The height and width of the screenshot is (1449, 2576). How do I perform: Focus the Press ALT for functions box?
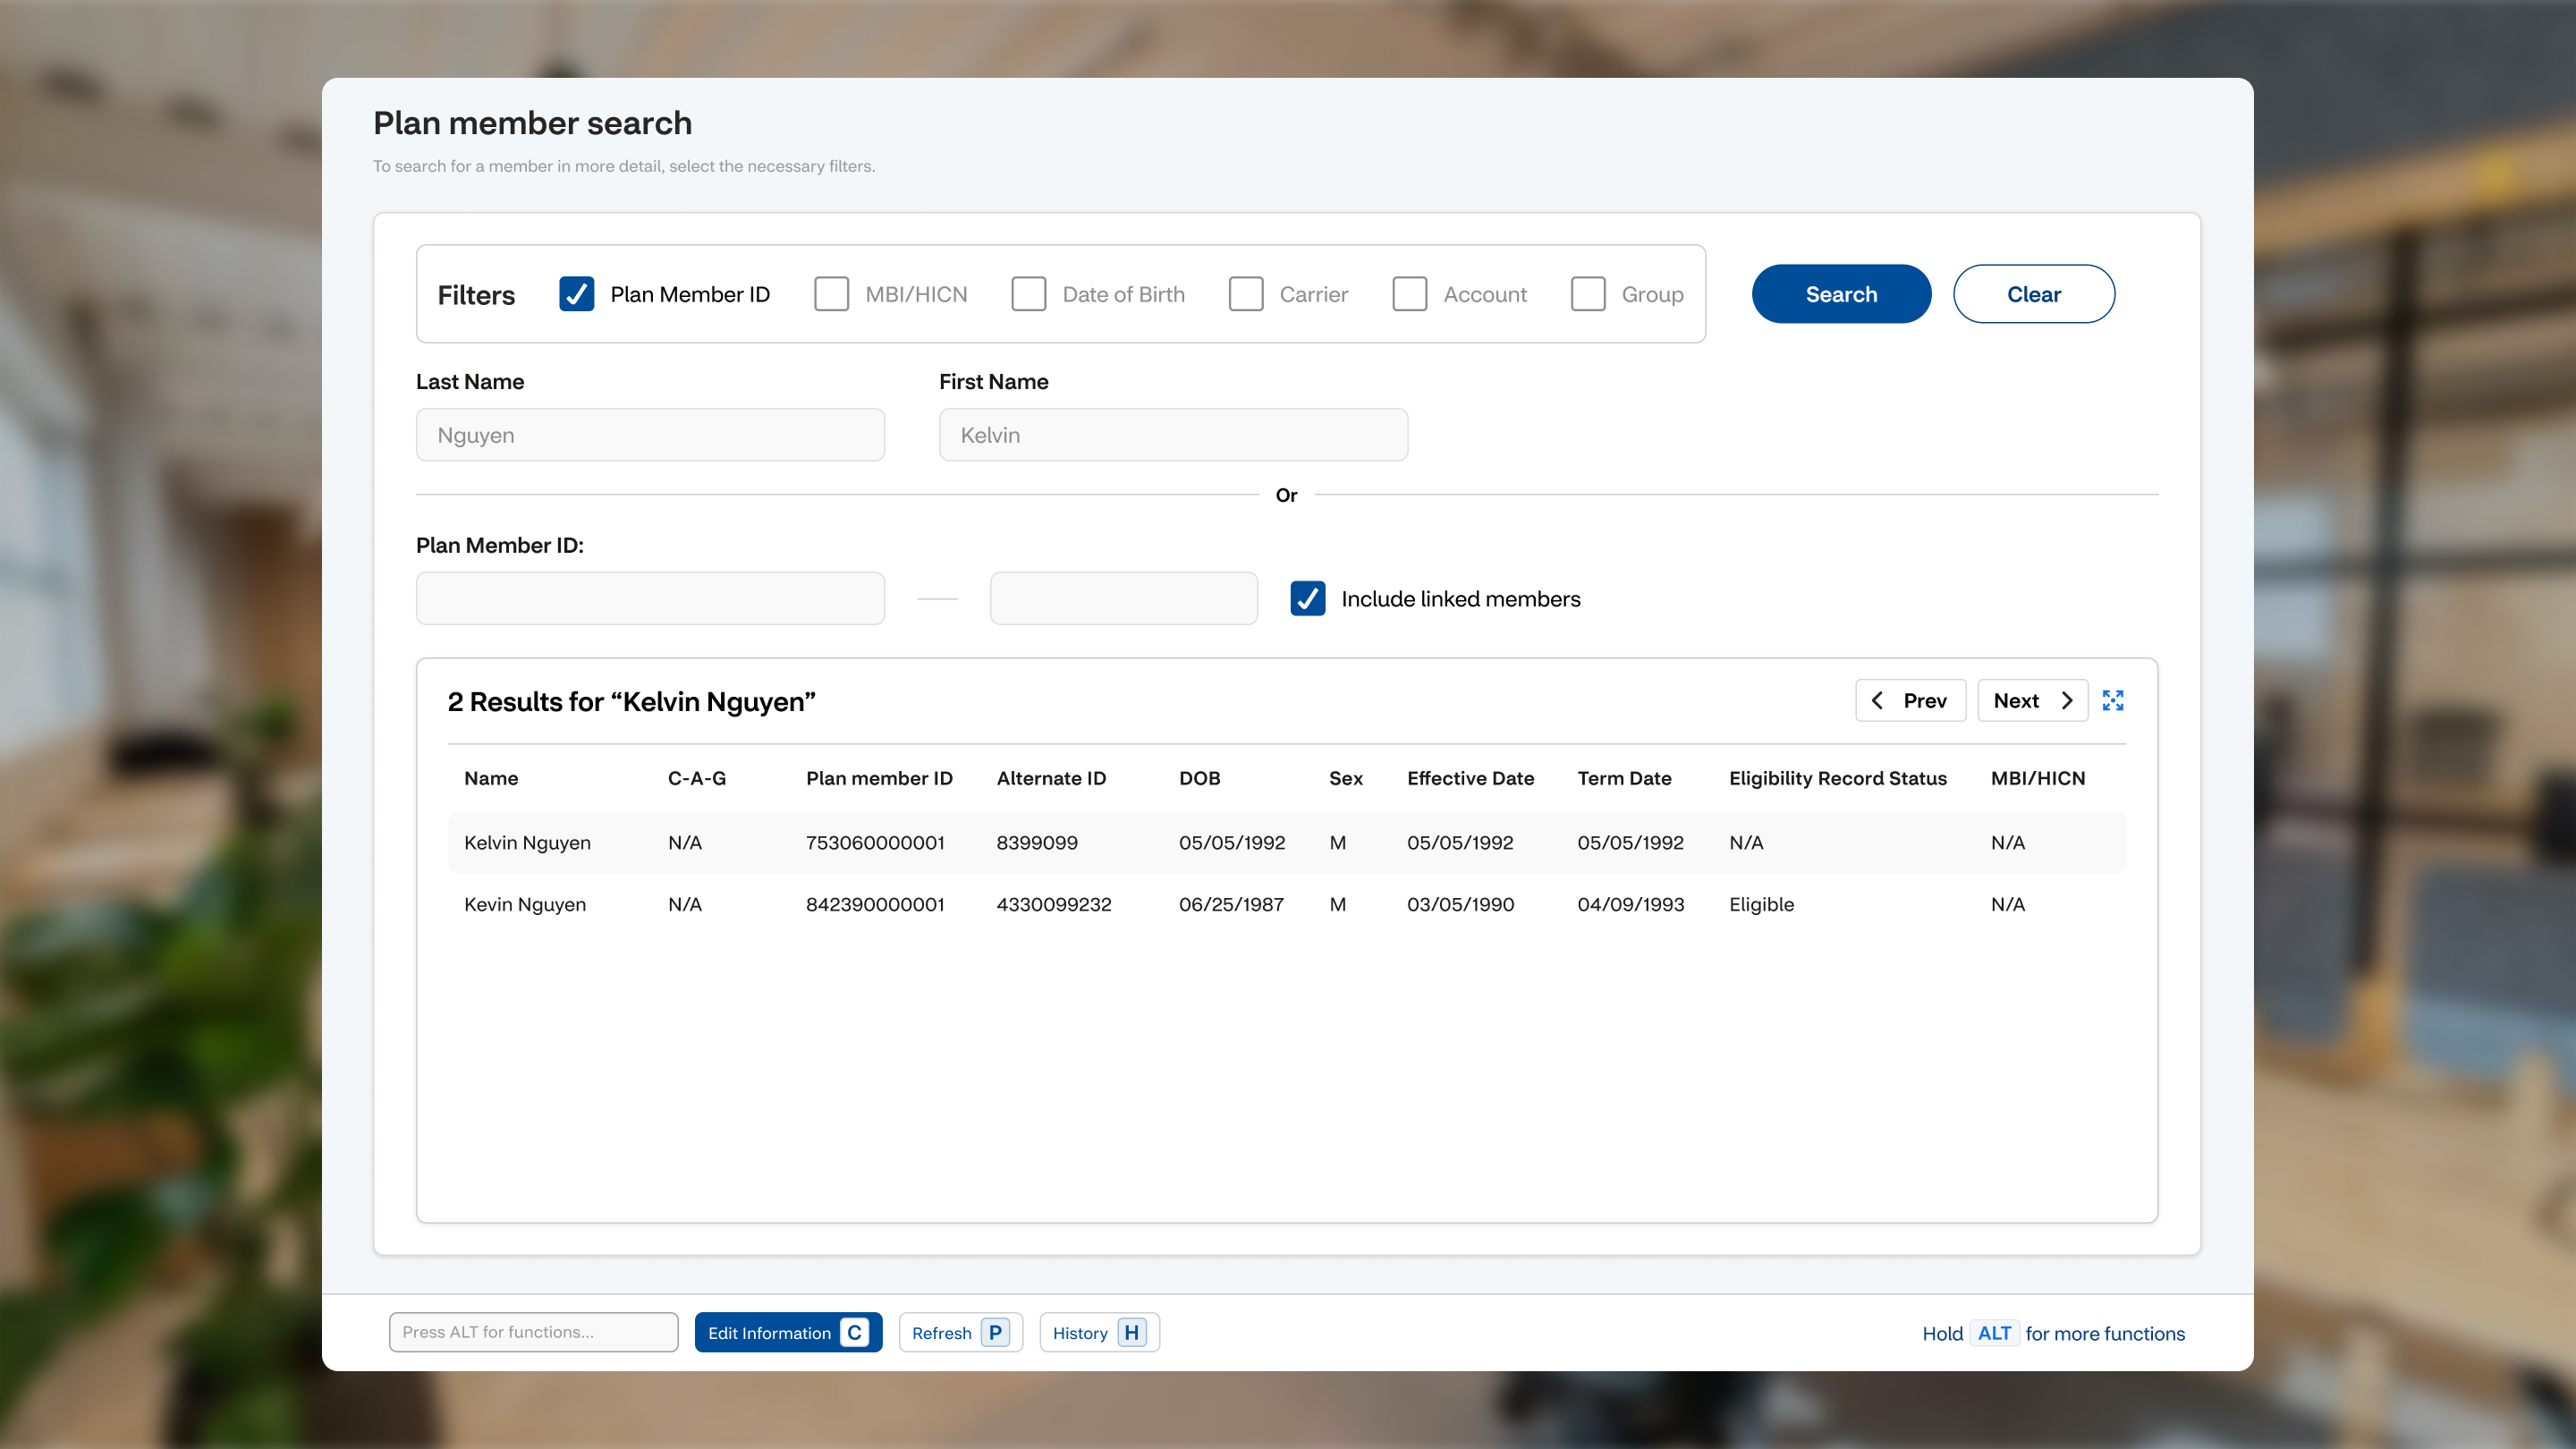[x=533, y=1332]
